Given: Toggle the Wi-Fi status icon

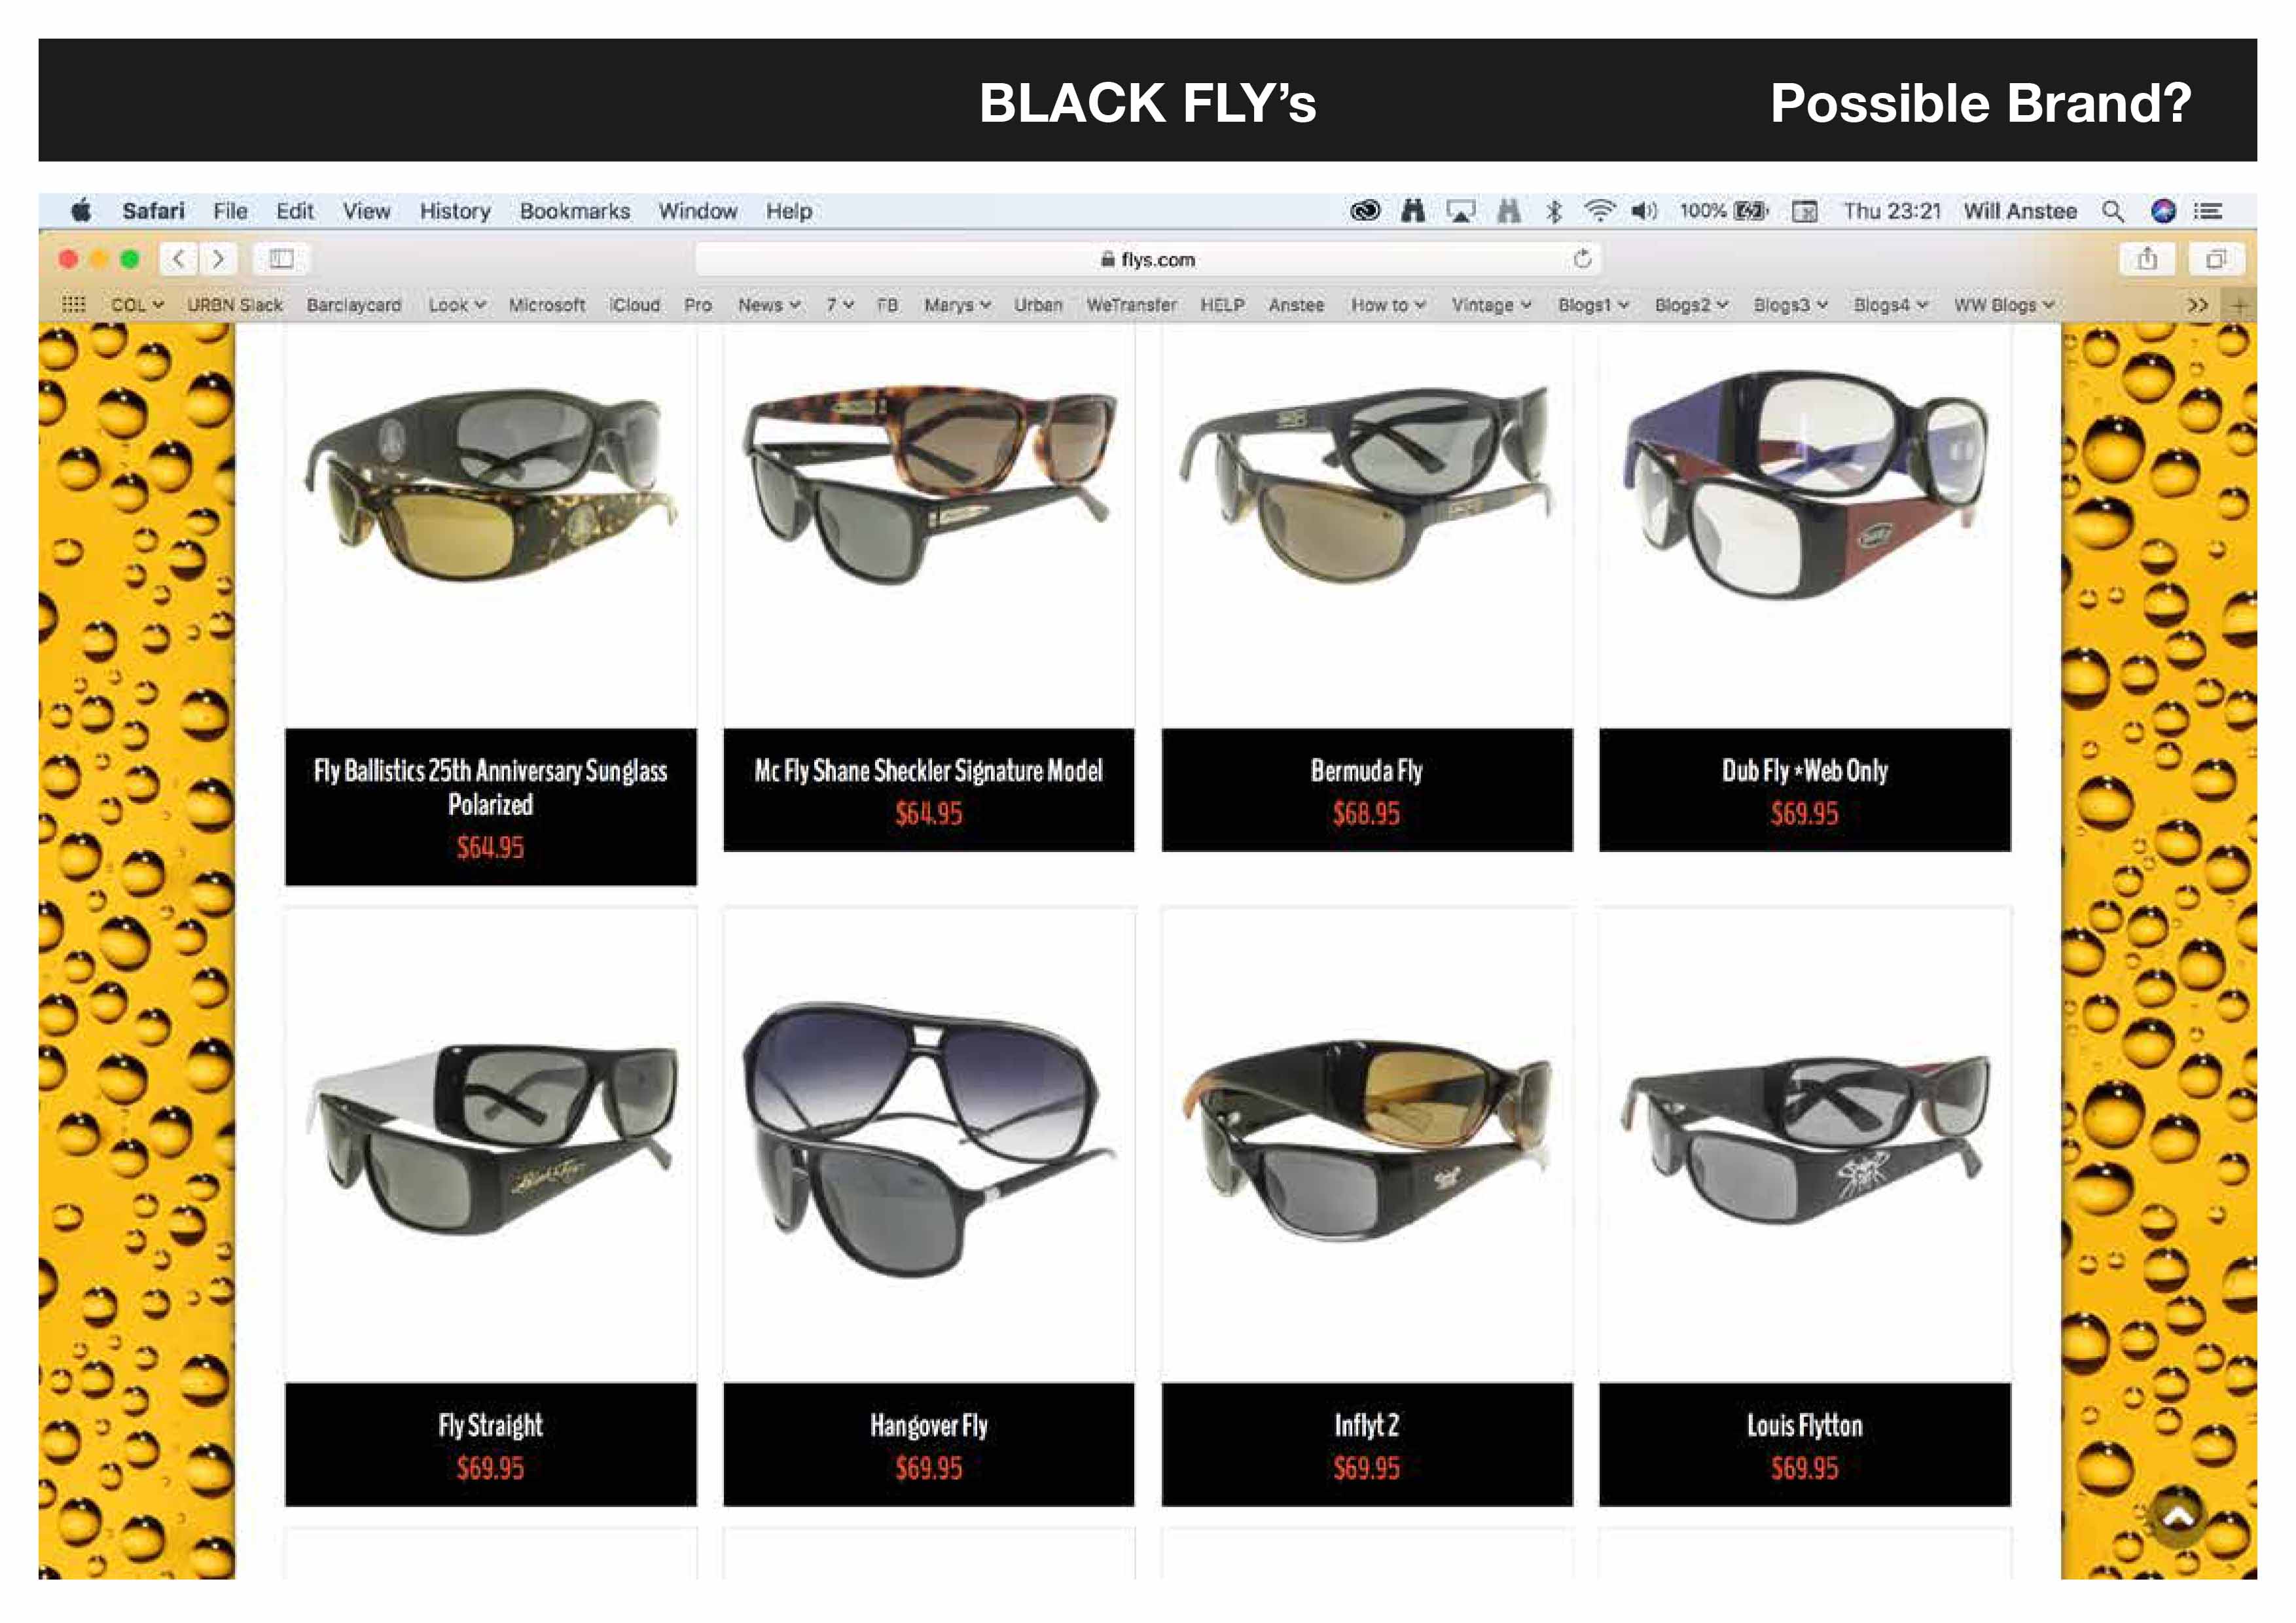Looking at the screenshot, I should [1599, 211].
